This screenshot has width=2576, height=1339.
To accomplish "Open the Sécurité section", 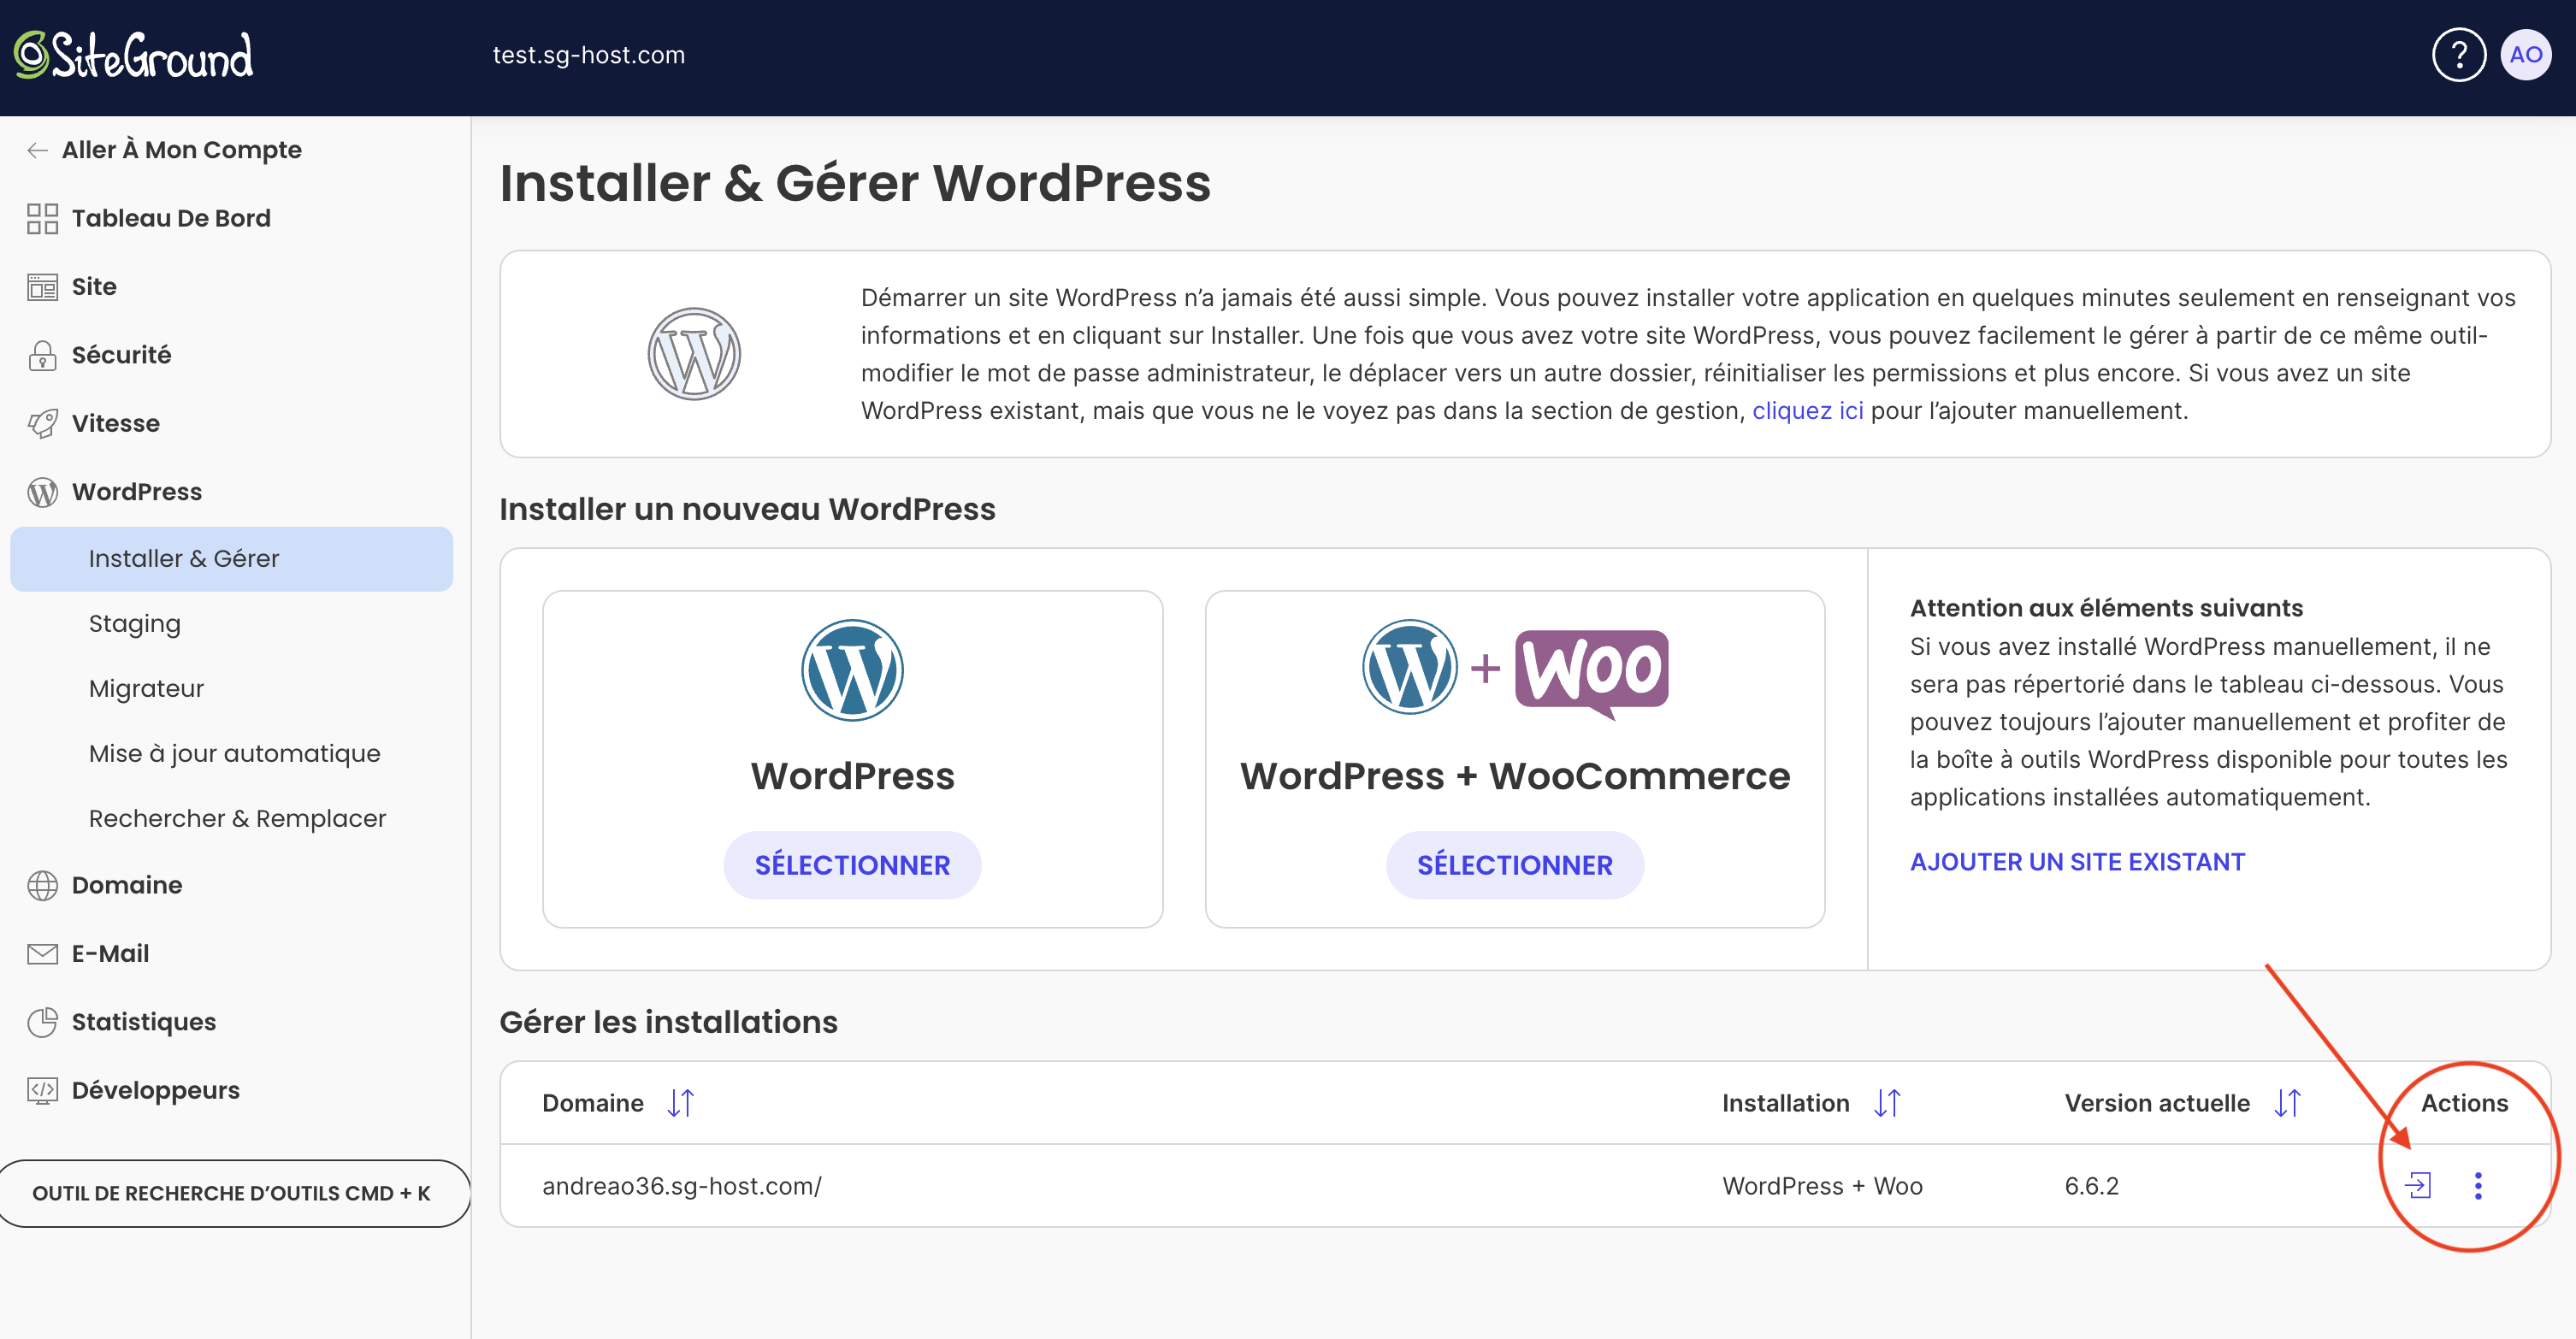I will tap(121, 355).
